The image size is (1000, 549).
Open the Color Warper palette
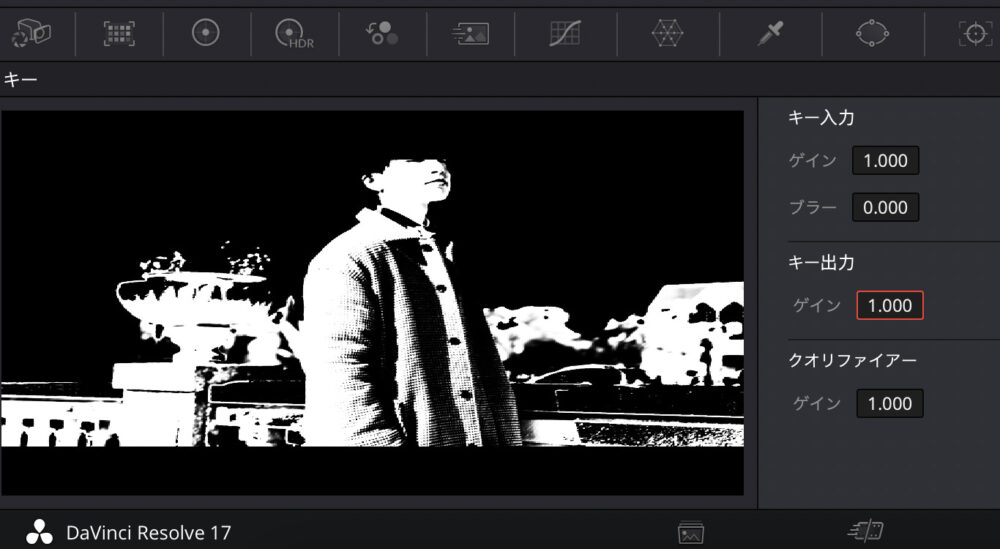[x=667, y=34]
